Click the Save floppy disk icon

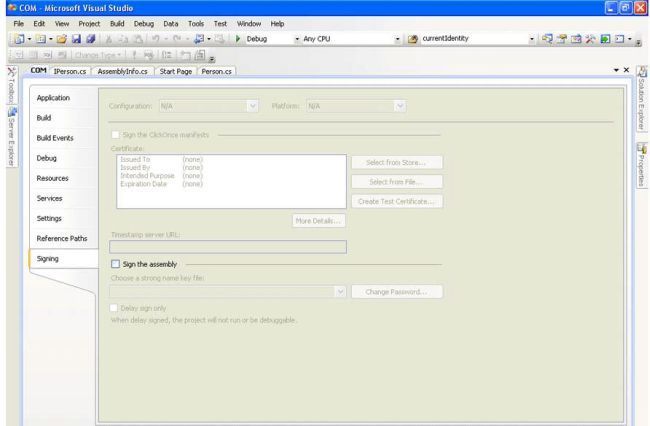click(x=76, y=39)
